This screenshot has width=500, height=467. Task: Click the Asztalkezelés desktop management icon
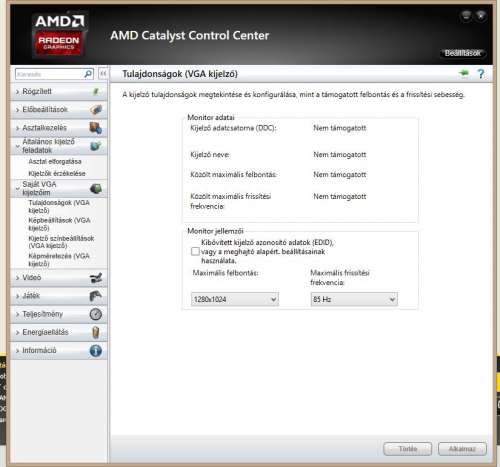tap(96, 128)
